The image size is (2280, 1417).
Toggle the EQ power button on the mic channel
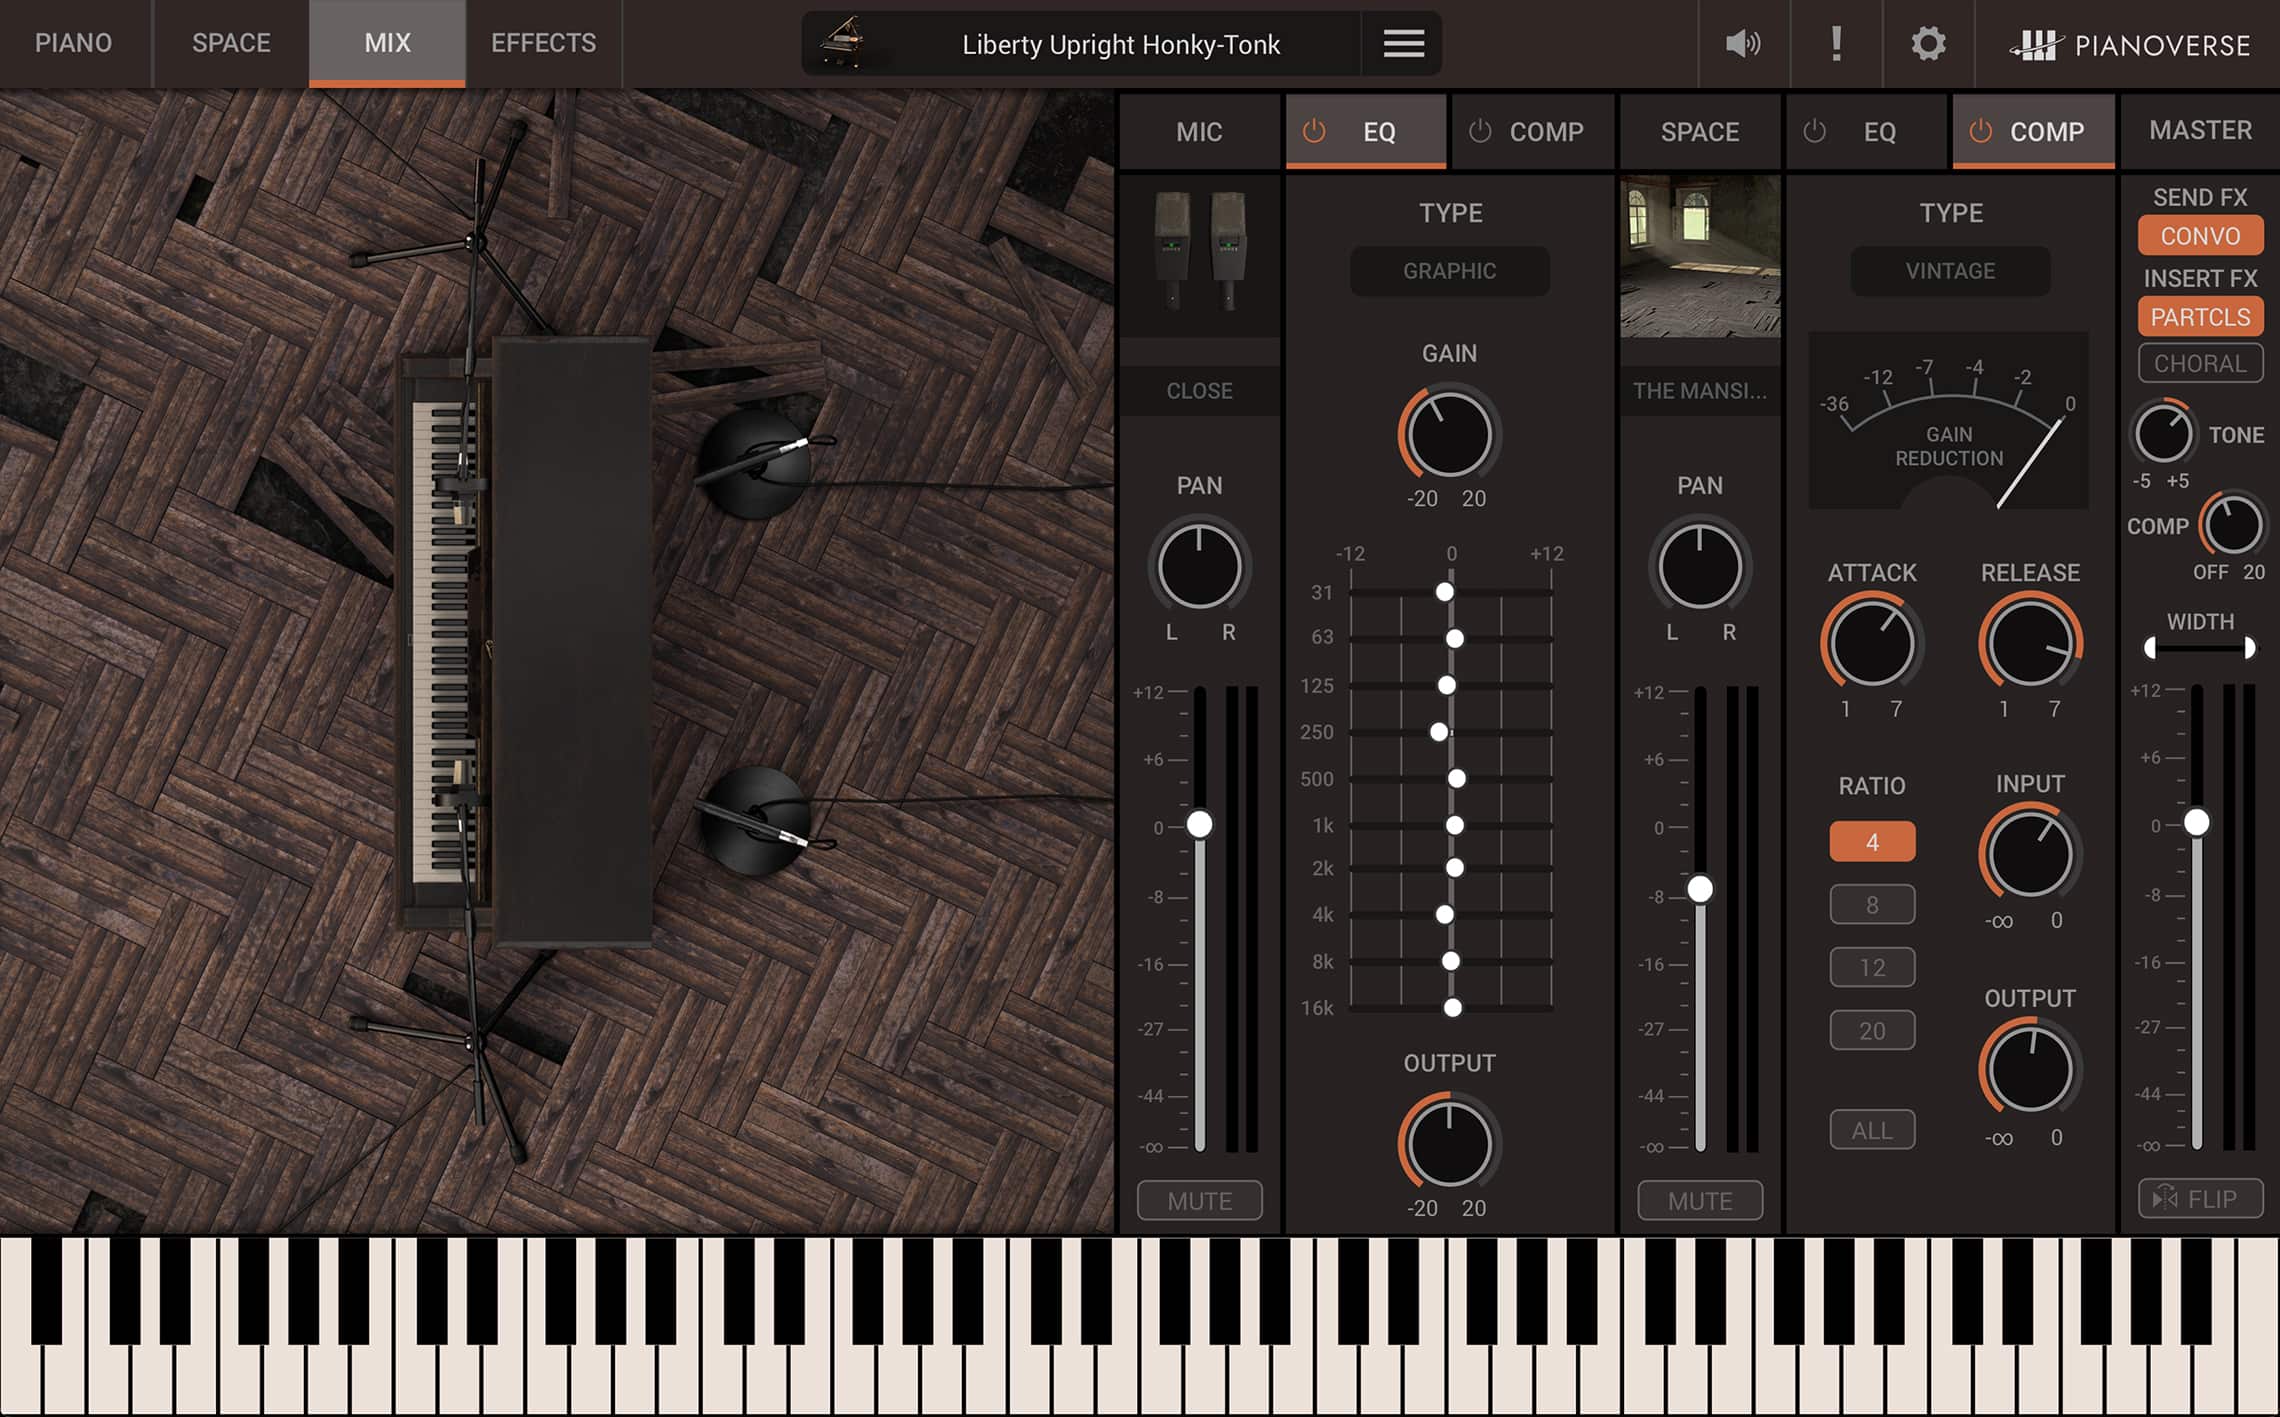(x=1313, y=131)
